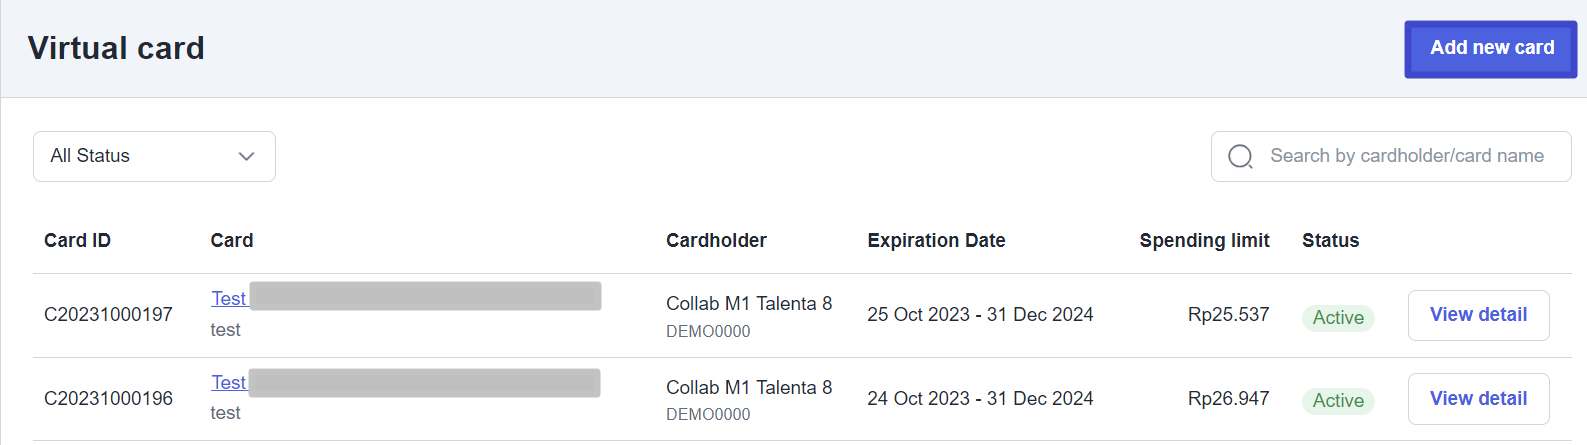This screenshot has height=445, width=1587.
Task: Click the Status column header
Action: point(1330,241)
